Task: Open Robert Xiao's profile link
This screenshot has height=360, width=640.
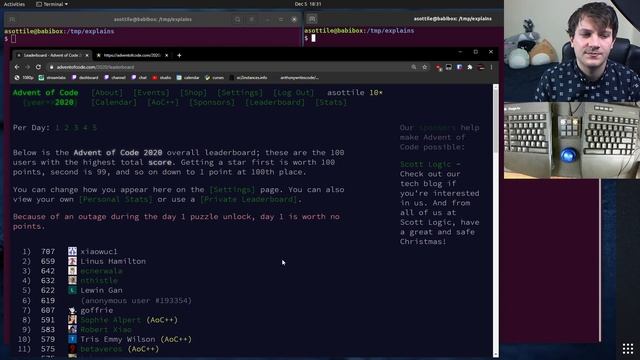Action: [x=106, y=330]
